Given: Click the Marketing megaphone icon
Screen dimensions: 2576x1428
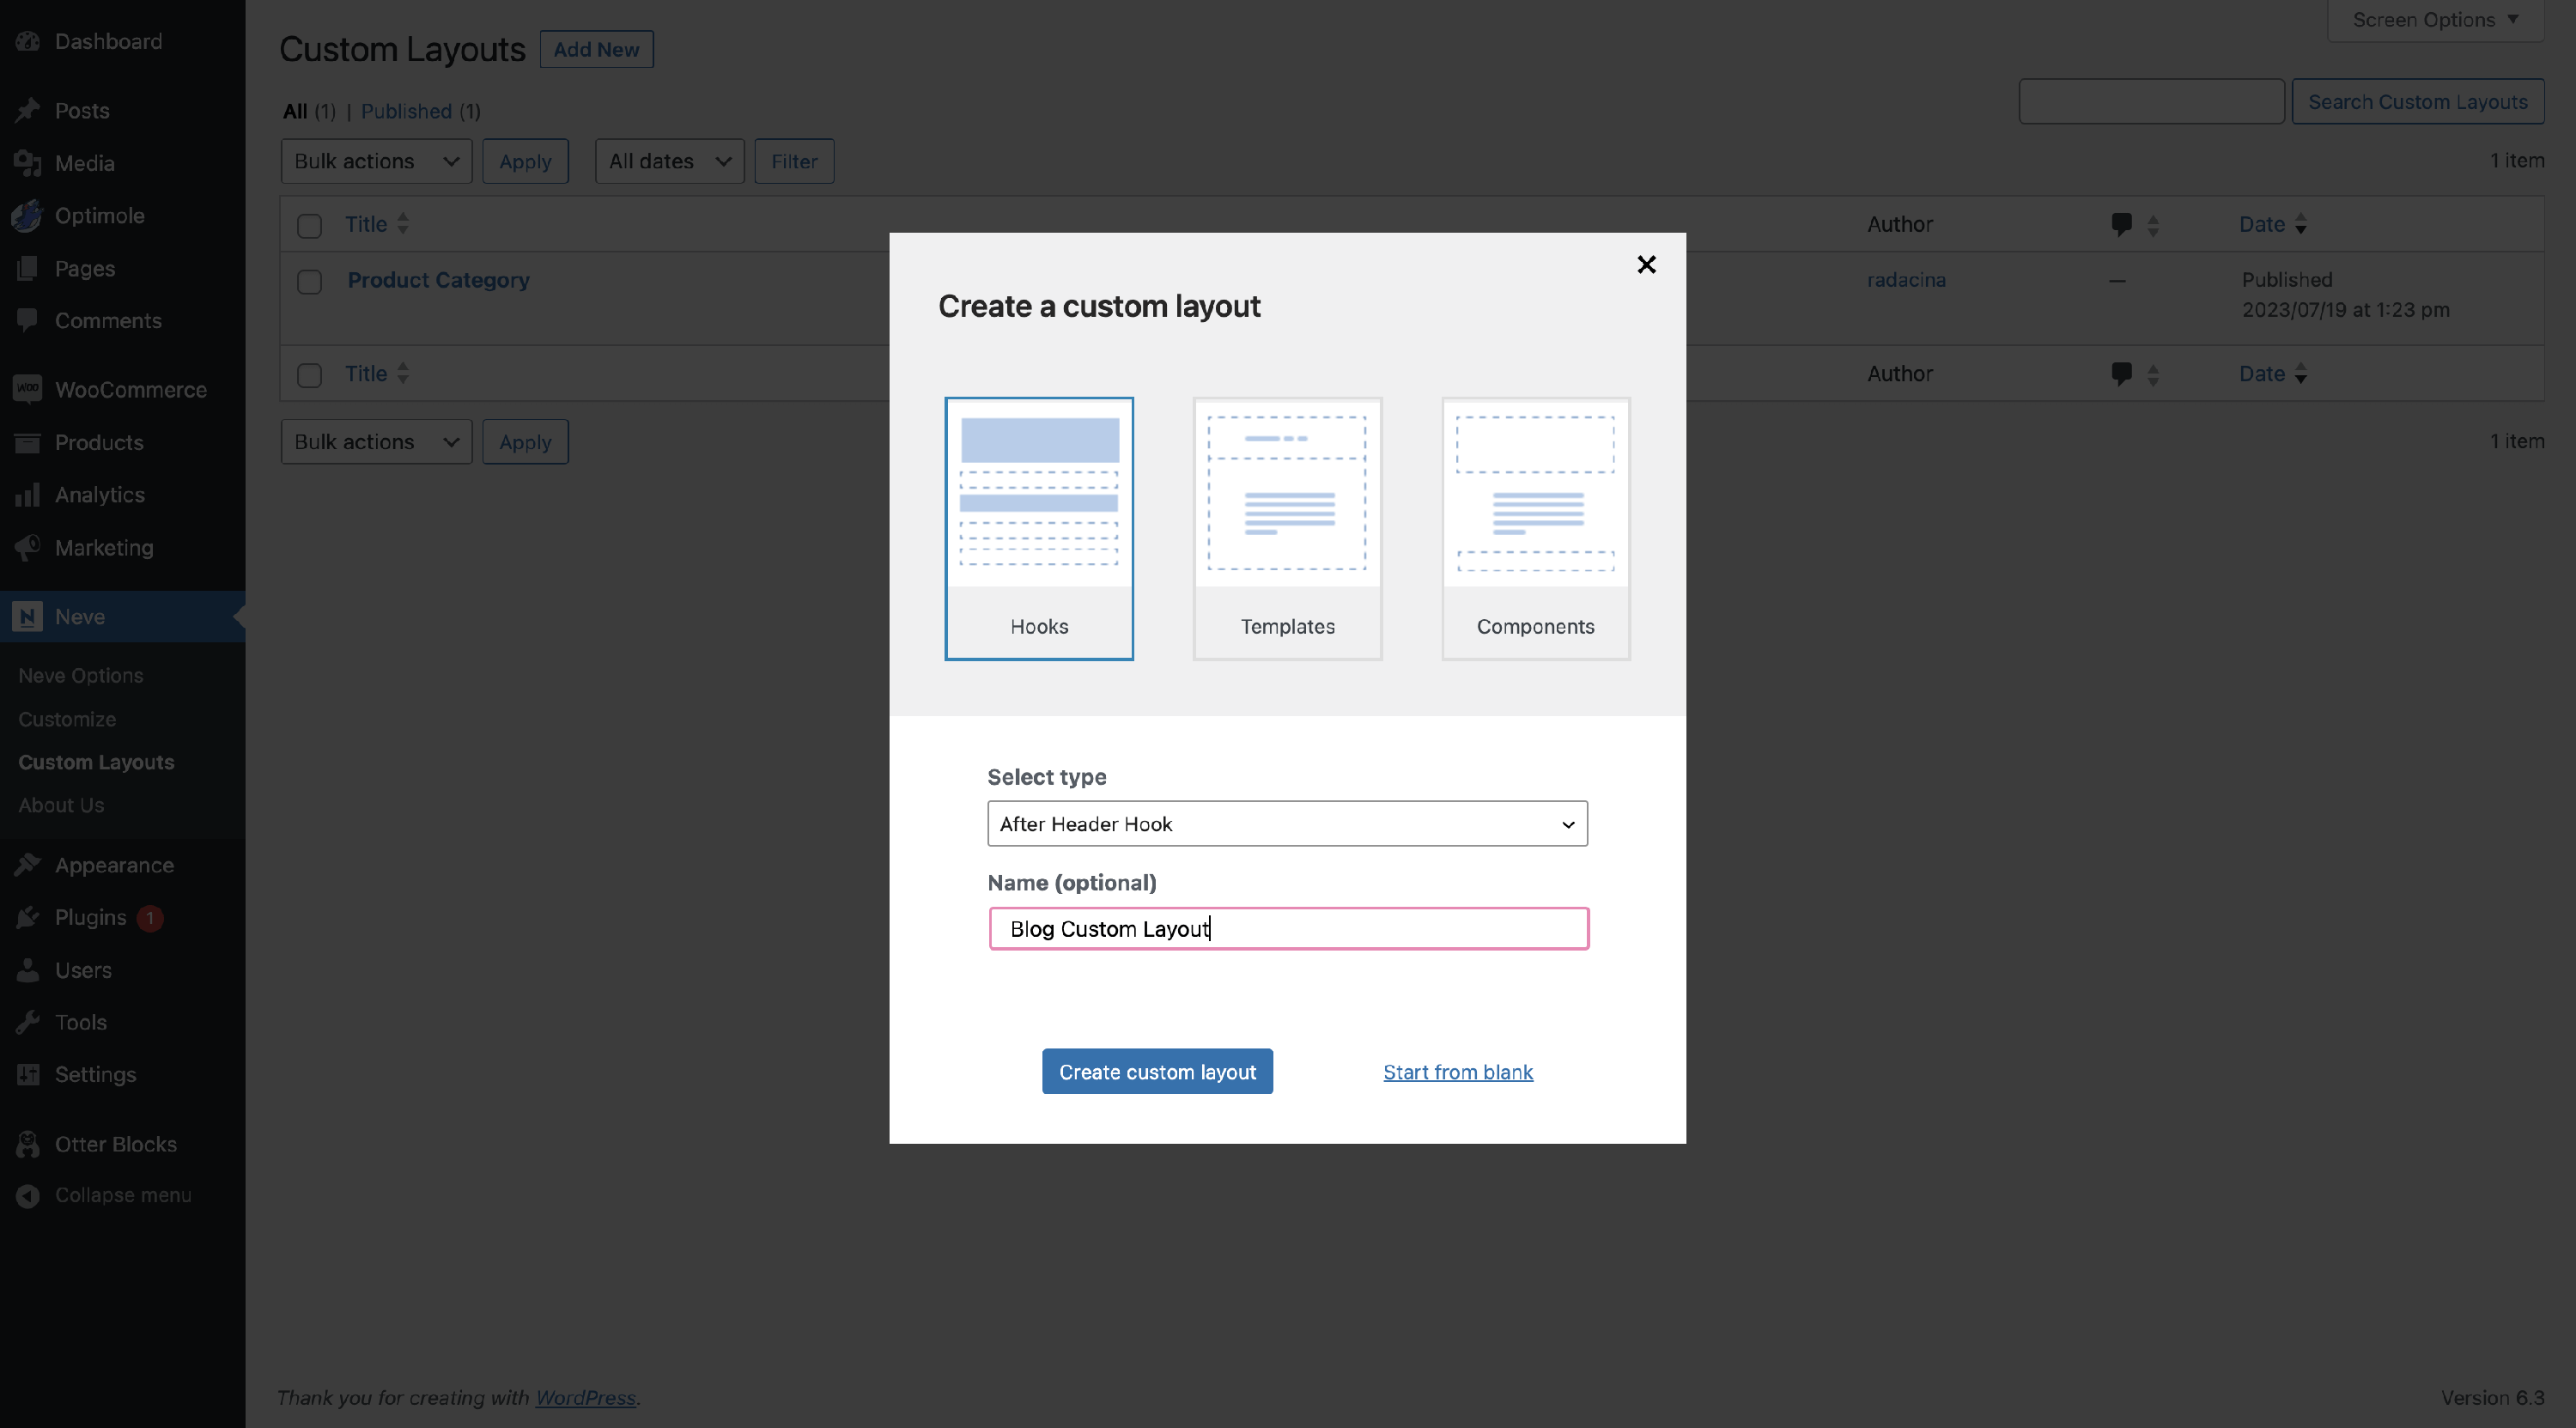Looking at the screenshot, I should 28,547.
